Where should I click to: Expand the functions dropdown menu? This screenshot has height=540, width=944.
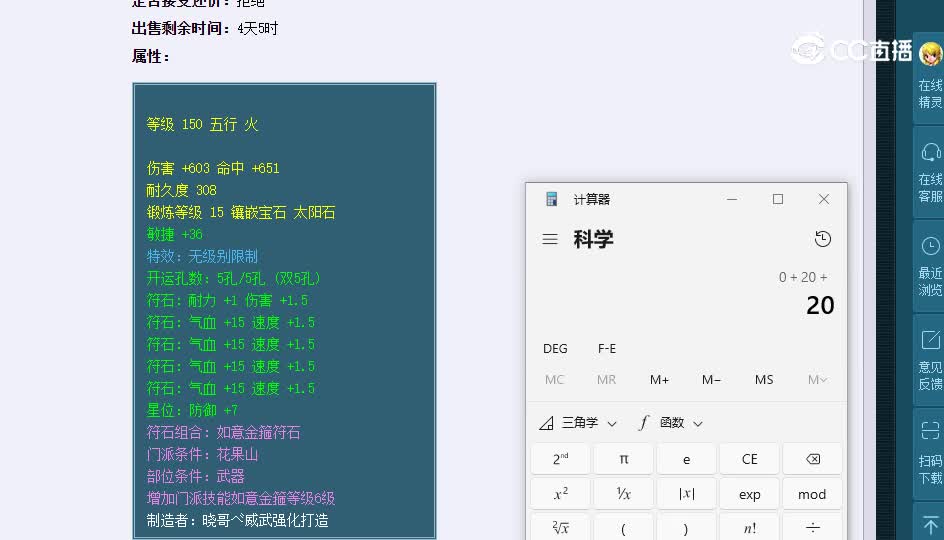click(671, 423)
